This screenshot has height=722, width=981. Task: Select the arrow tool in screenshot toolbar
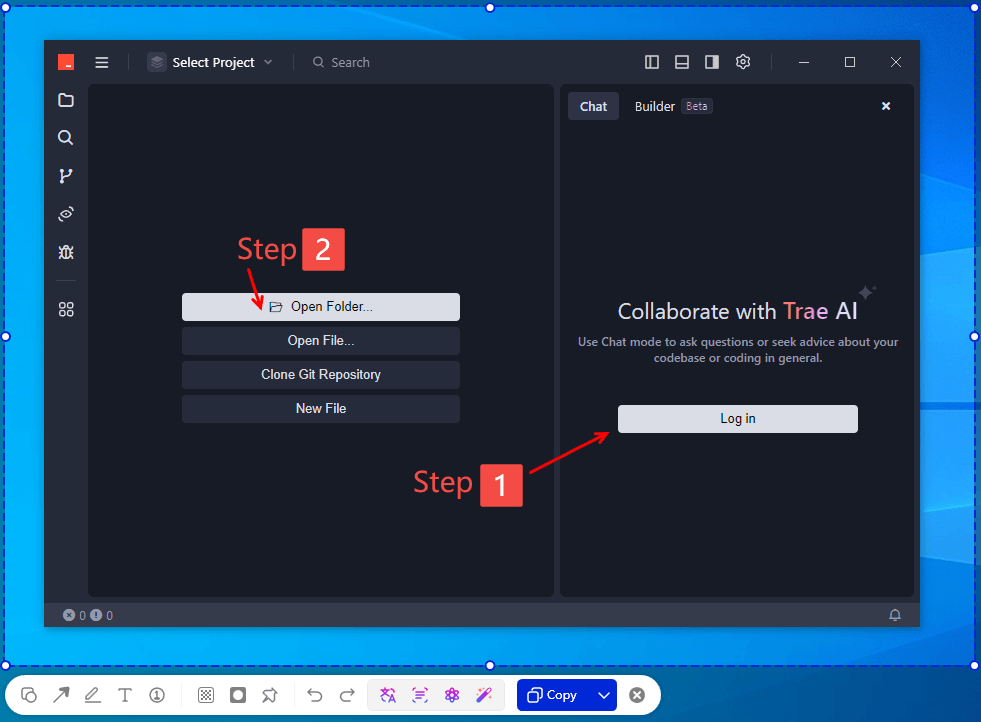coord(61,695)
